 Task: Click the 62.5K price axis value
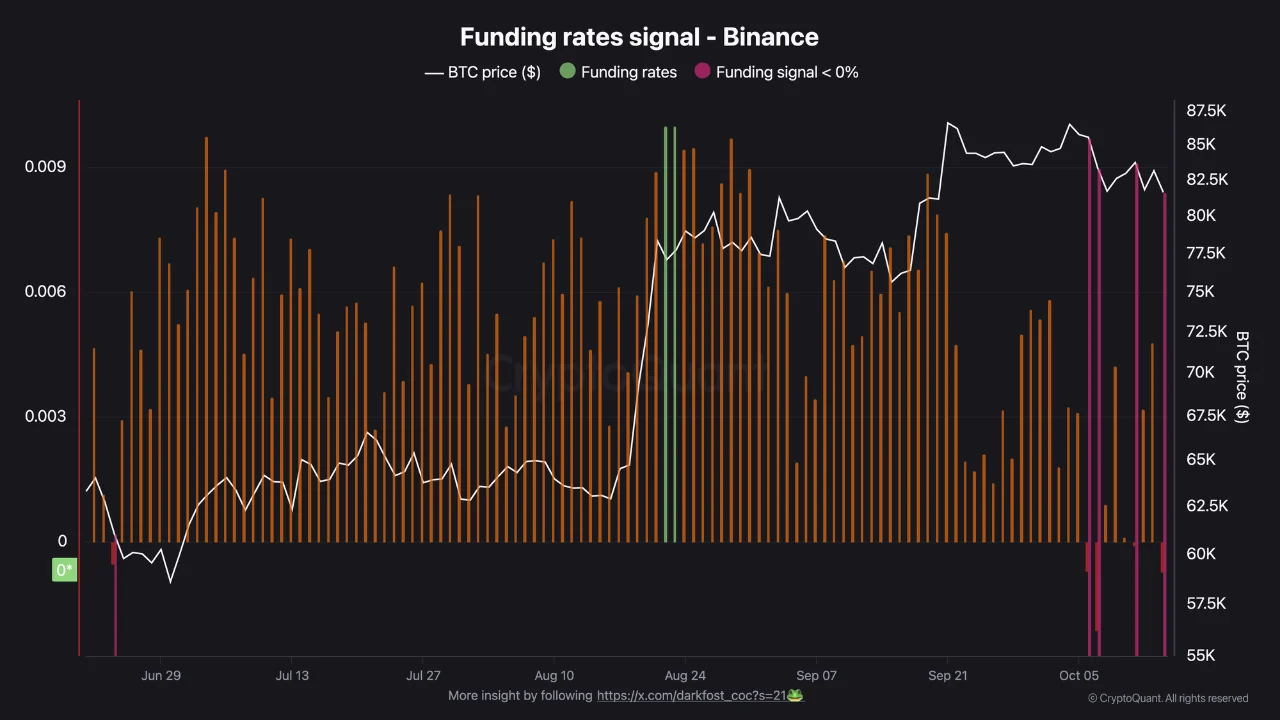click(x=1207, y=506)
